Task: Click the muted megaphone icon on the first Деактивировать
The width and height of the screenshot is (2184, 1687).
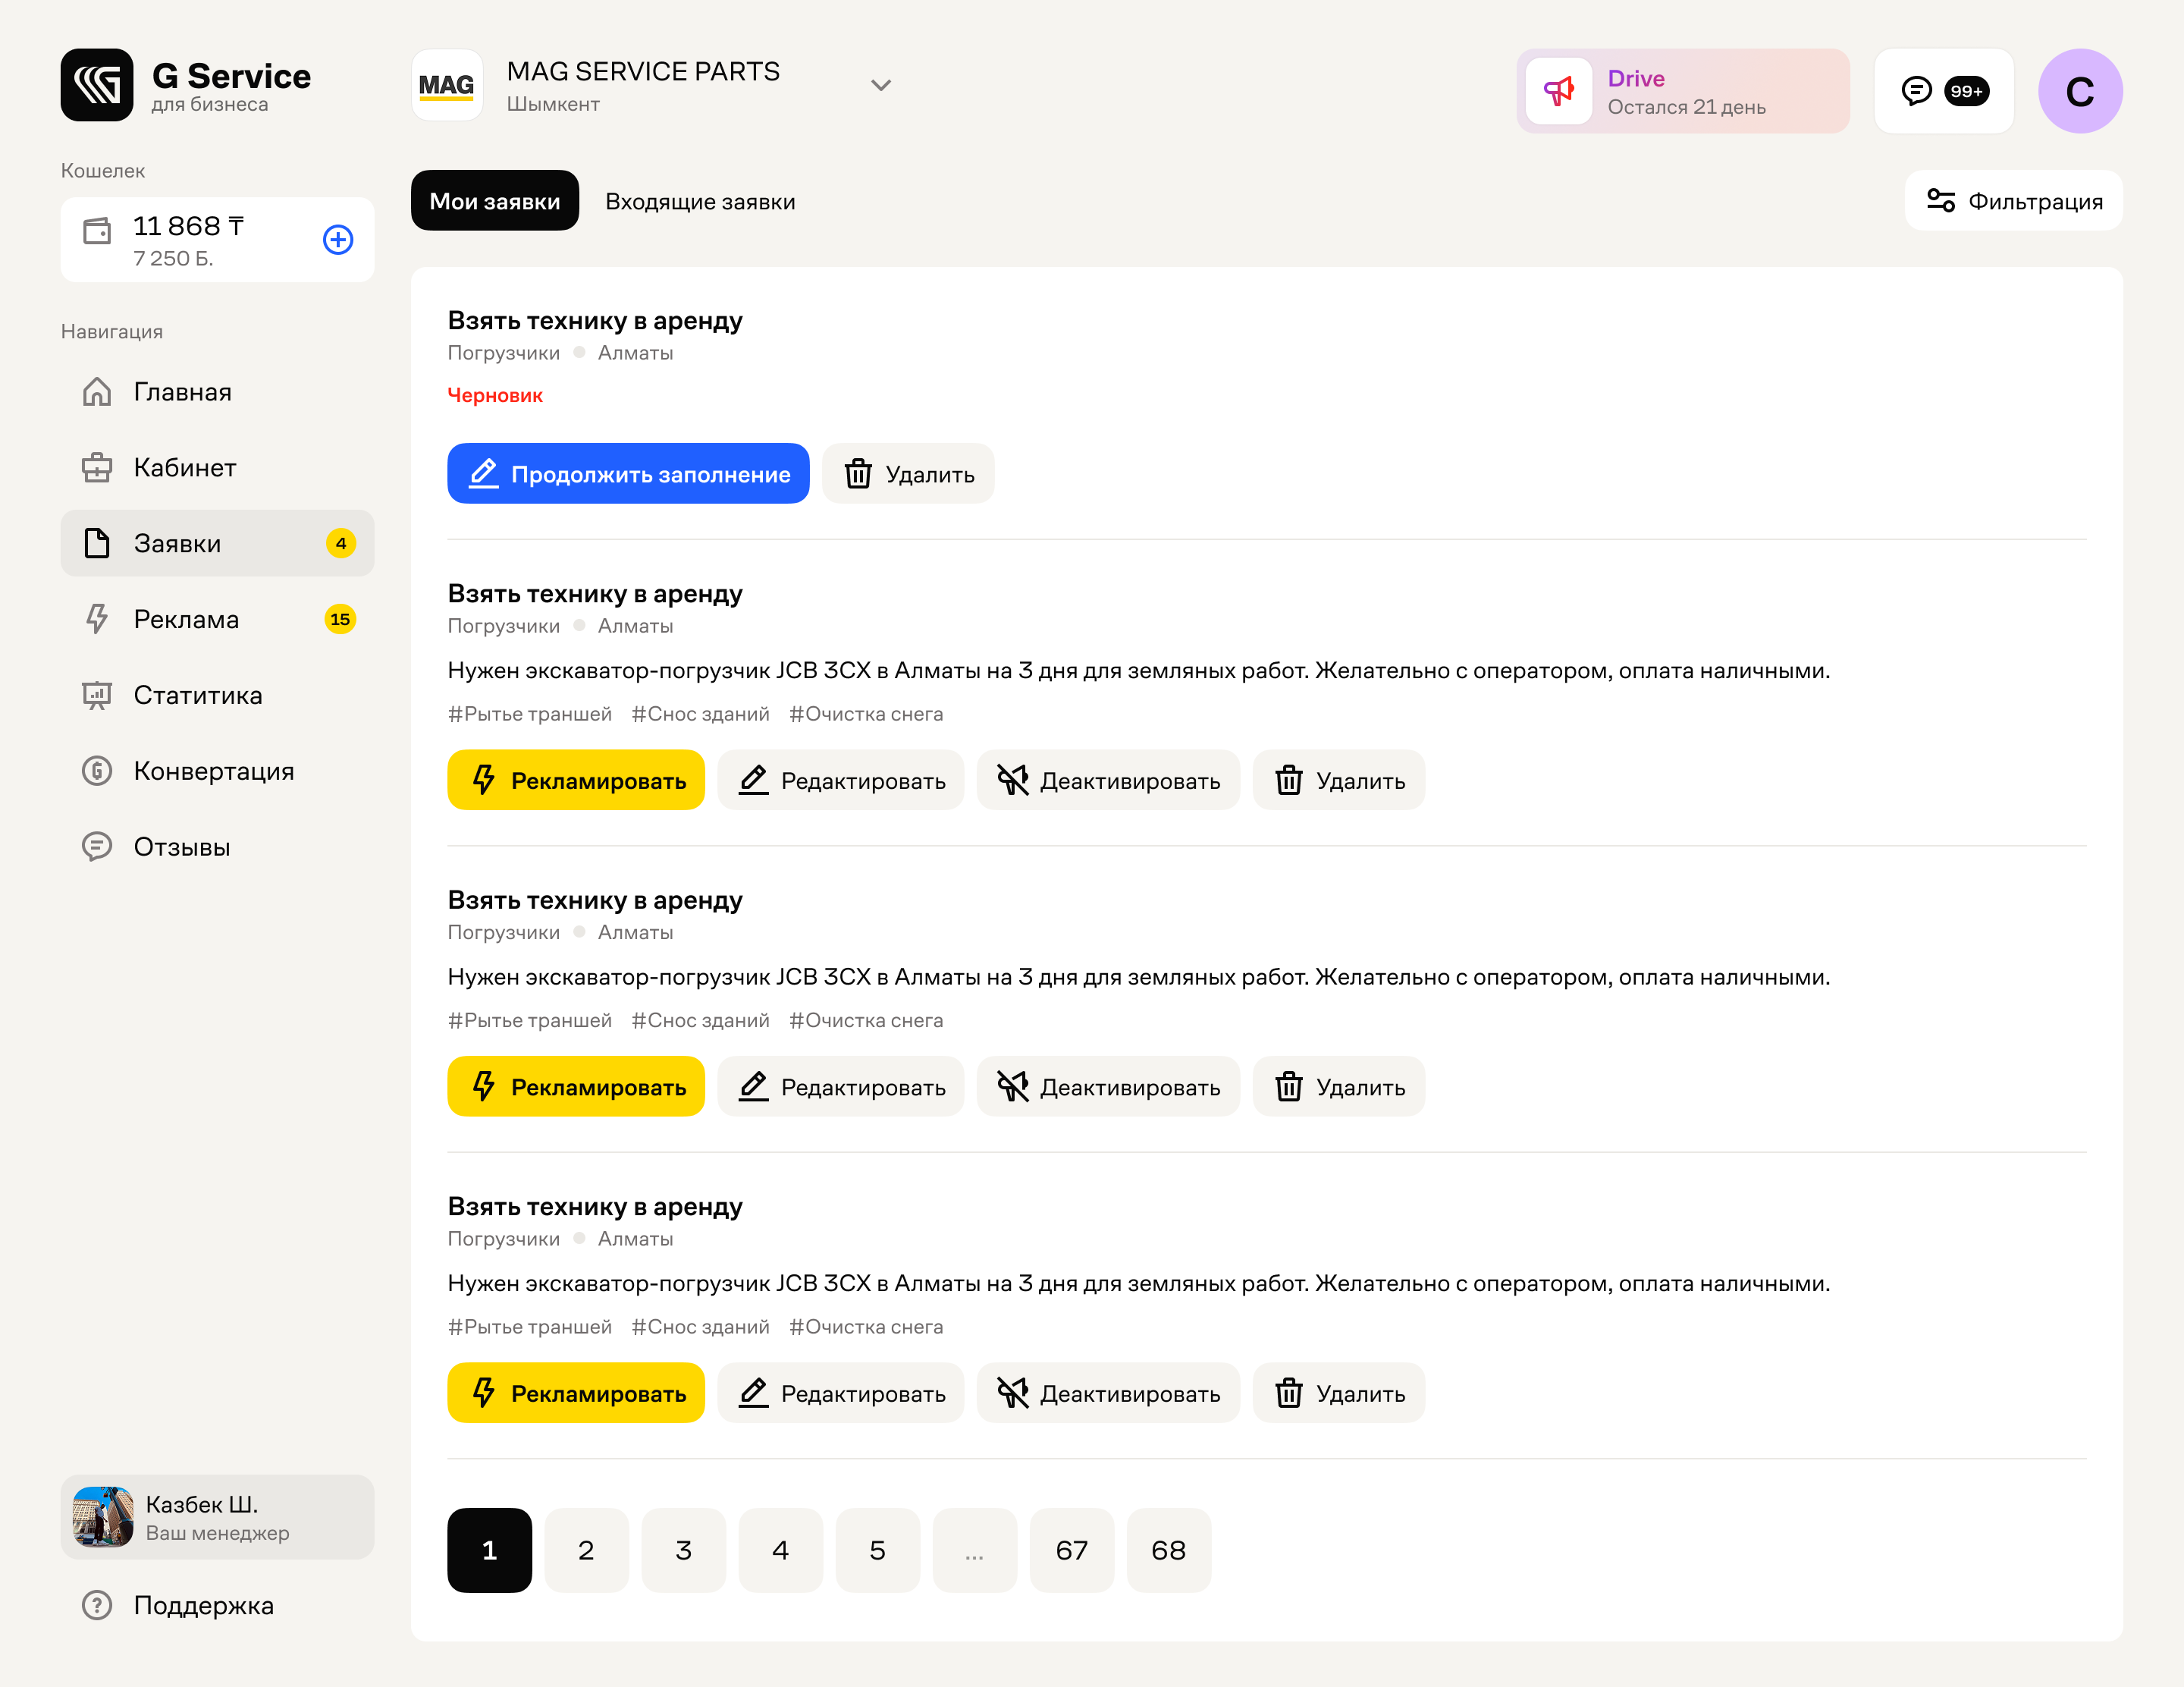Action: [1012, 780]
